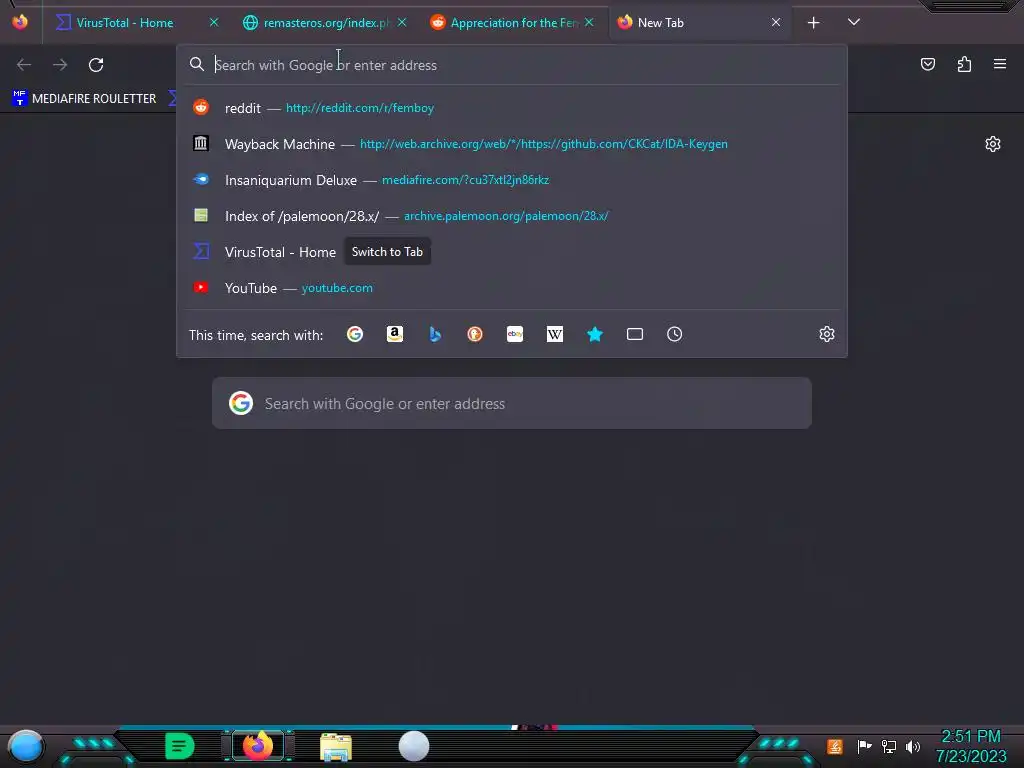Open the Action Center flag tray icon
The image size is (1024, 768).
(x=864, y=746)
